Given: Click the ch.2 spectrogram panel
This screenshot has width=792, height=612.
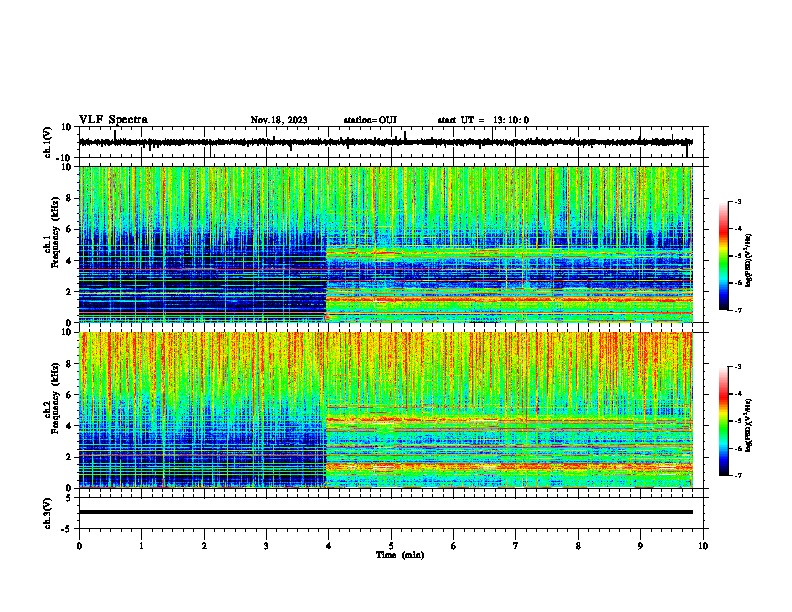Looking at the screenshot, I should pyautogui.click(x=386, y=410).
